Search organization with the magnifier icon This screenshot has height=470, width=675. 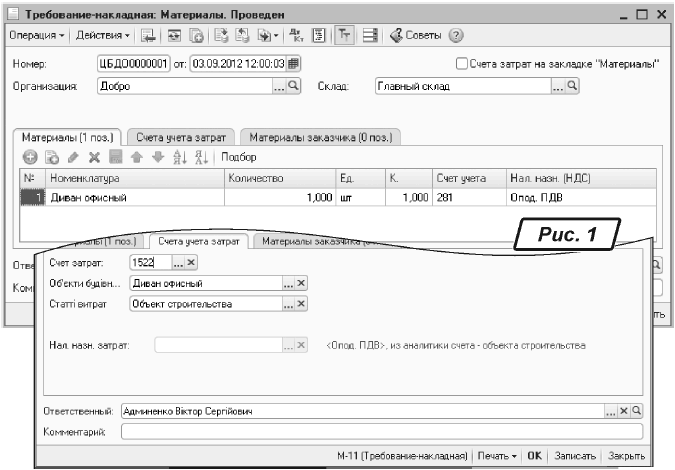293,87
